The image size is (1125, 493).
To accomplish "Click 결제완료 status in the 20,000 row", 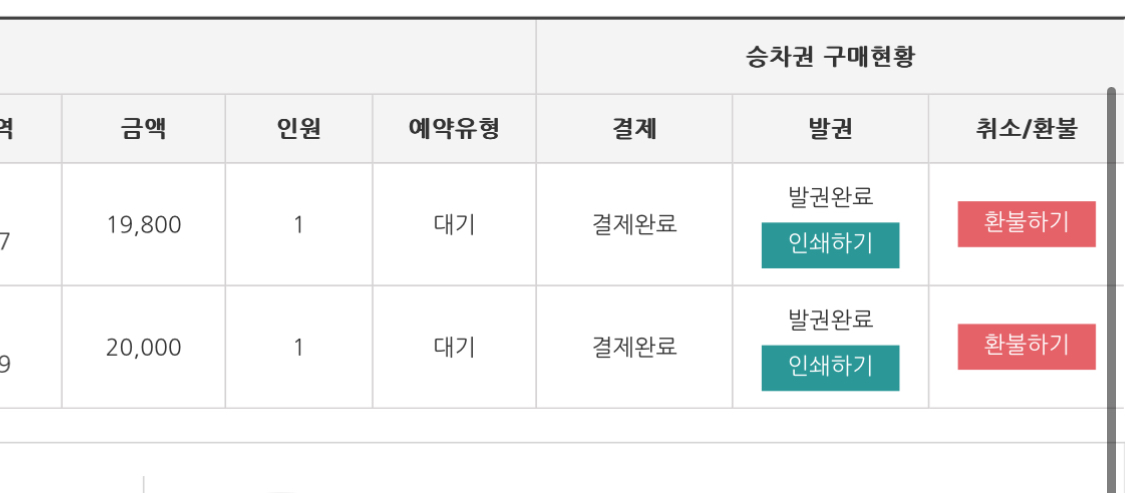I will 634,347.
